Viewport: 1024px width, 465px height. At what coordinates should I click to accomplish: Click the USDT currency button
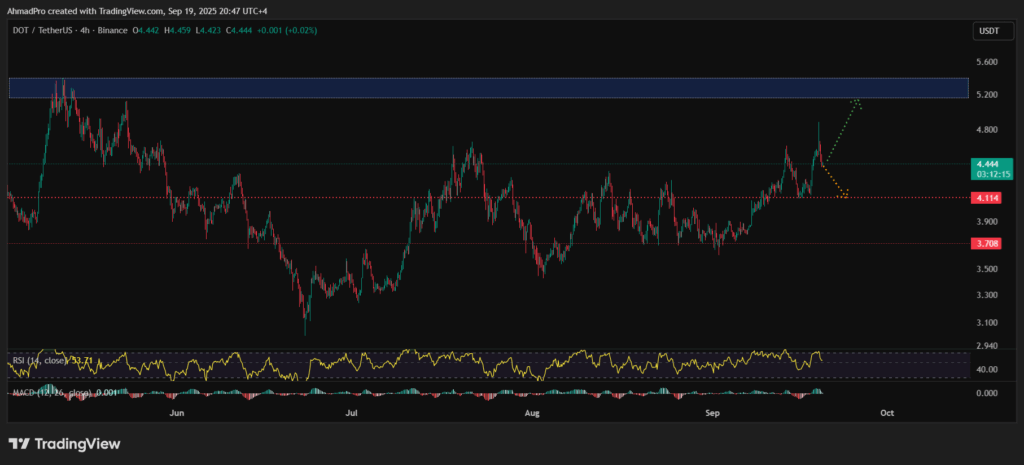pos(992,30)
